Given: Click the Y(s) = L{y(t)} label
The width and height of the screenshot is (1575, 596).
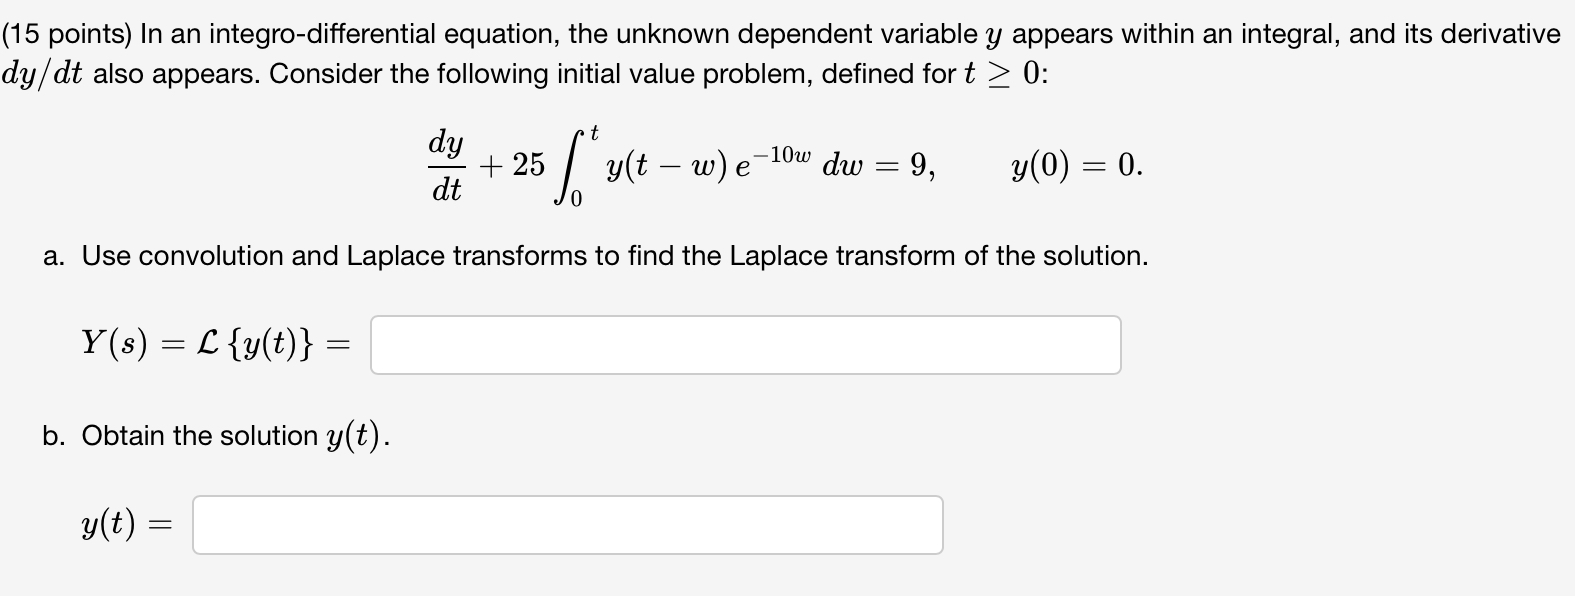Looking at the screenshot, I should click(214, 344).
